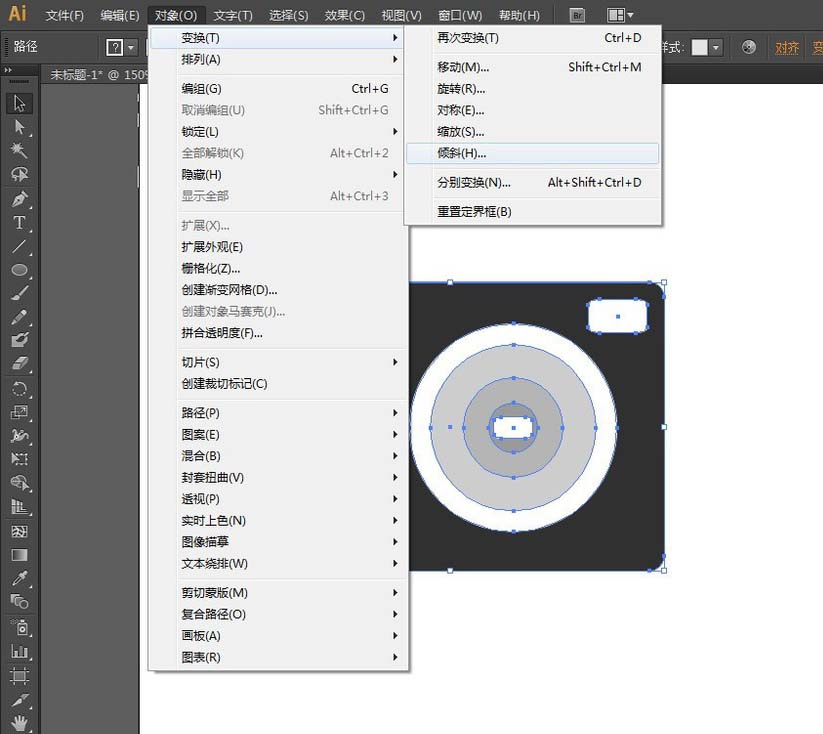823x734 pixels.
Task: Open the 视图(V) menu
Action: click(x=401, y=15)
